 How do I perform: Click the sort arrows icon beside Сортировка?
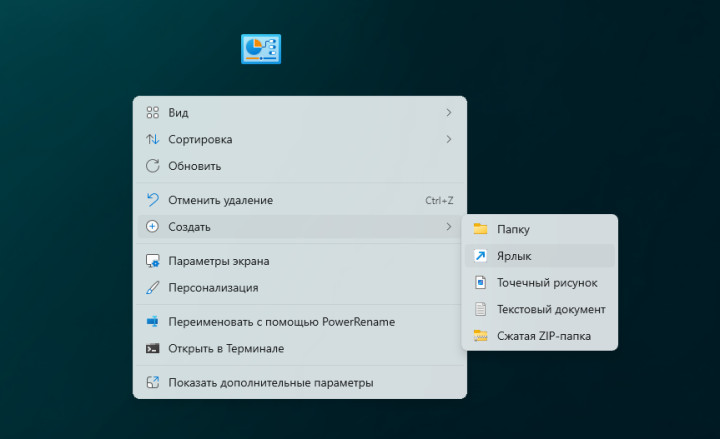[x=153, y=139]
